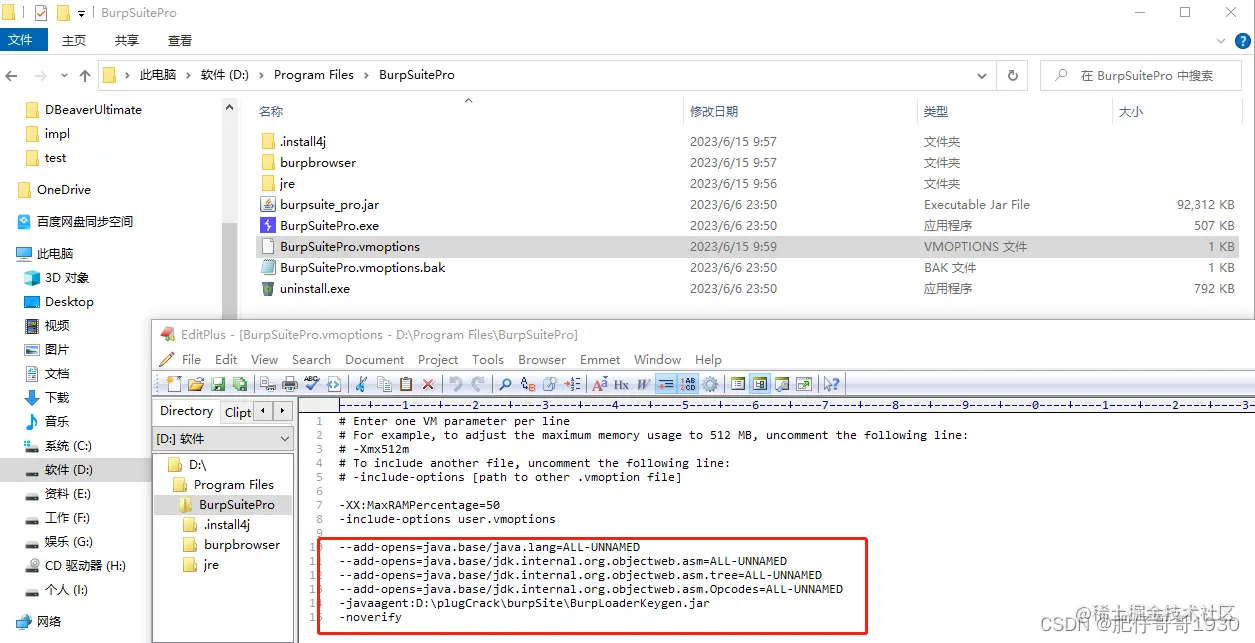Open the address bar history dropdown
The height and width of the screenshot is (643, 1255).
tap(981, 75)
